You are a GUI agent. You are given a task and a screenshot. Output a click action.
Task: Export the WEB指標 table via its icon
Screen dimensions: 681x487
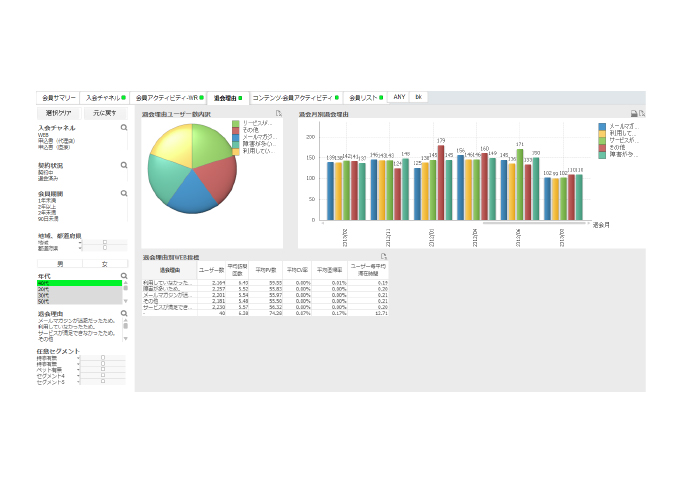[384, 257]
